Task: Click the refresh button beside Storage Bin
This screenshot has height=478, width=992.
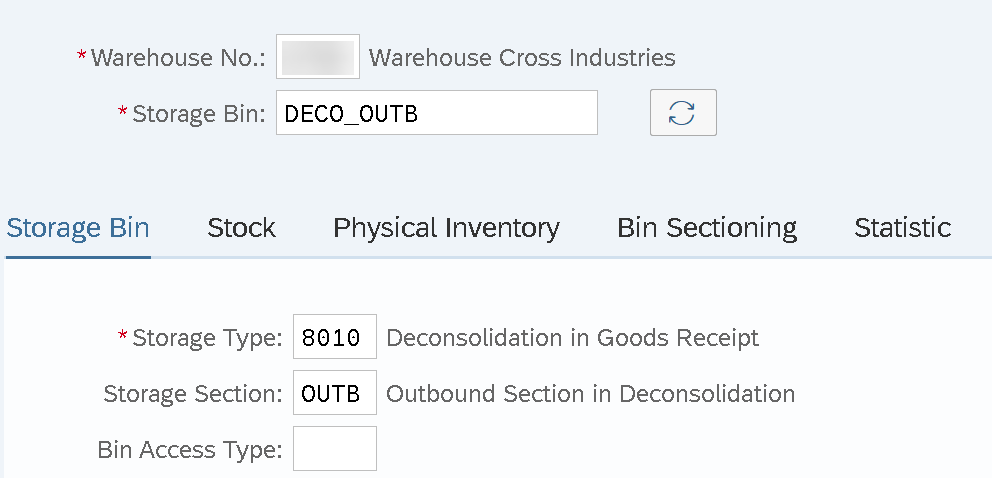Action: click(682, 113)
